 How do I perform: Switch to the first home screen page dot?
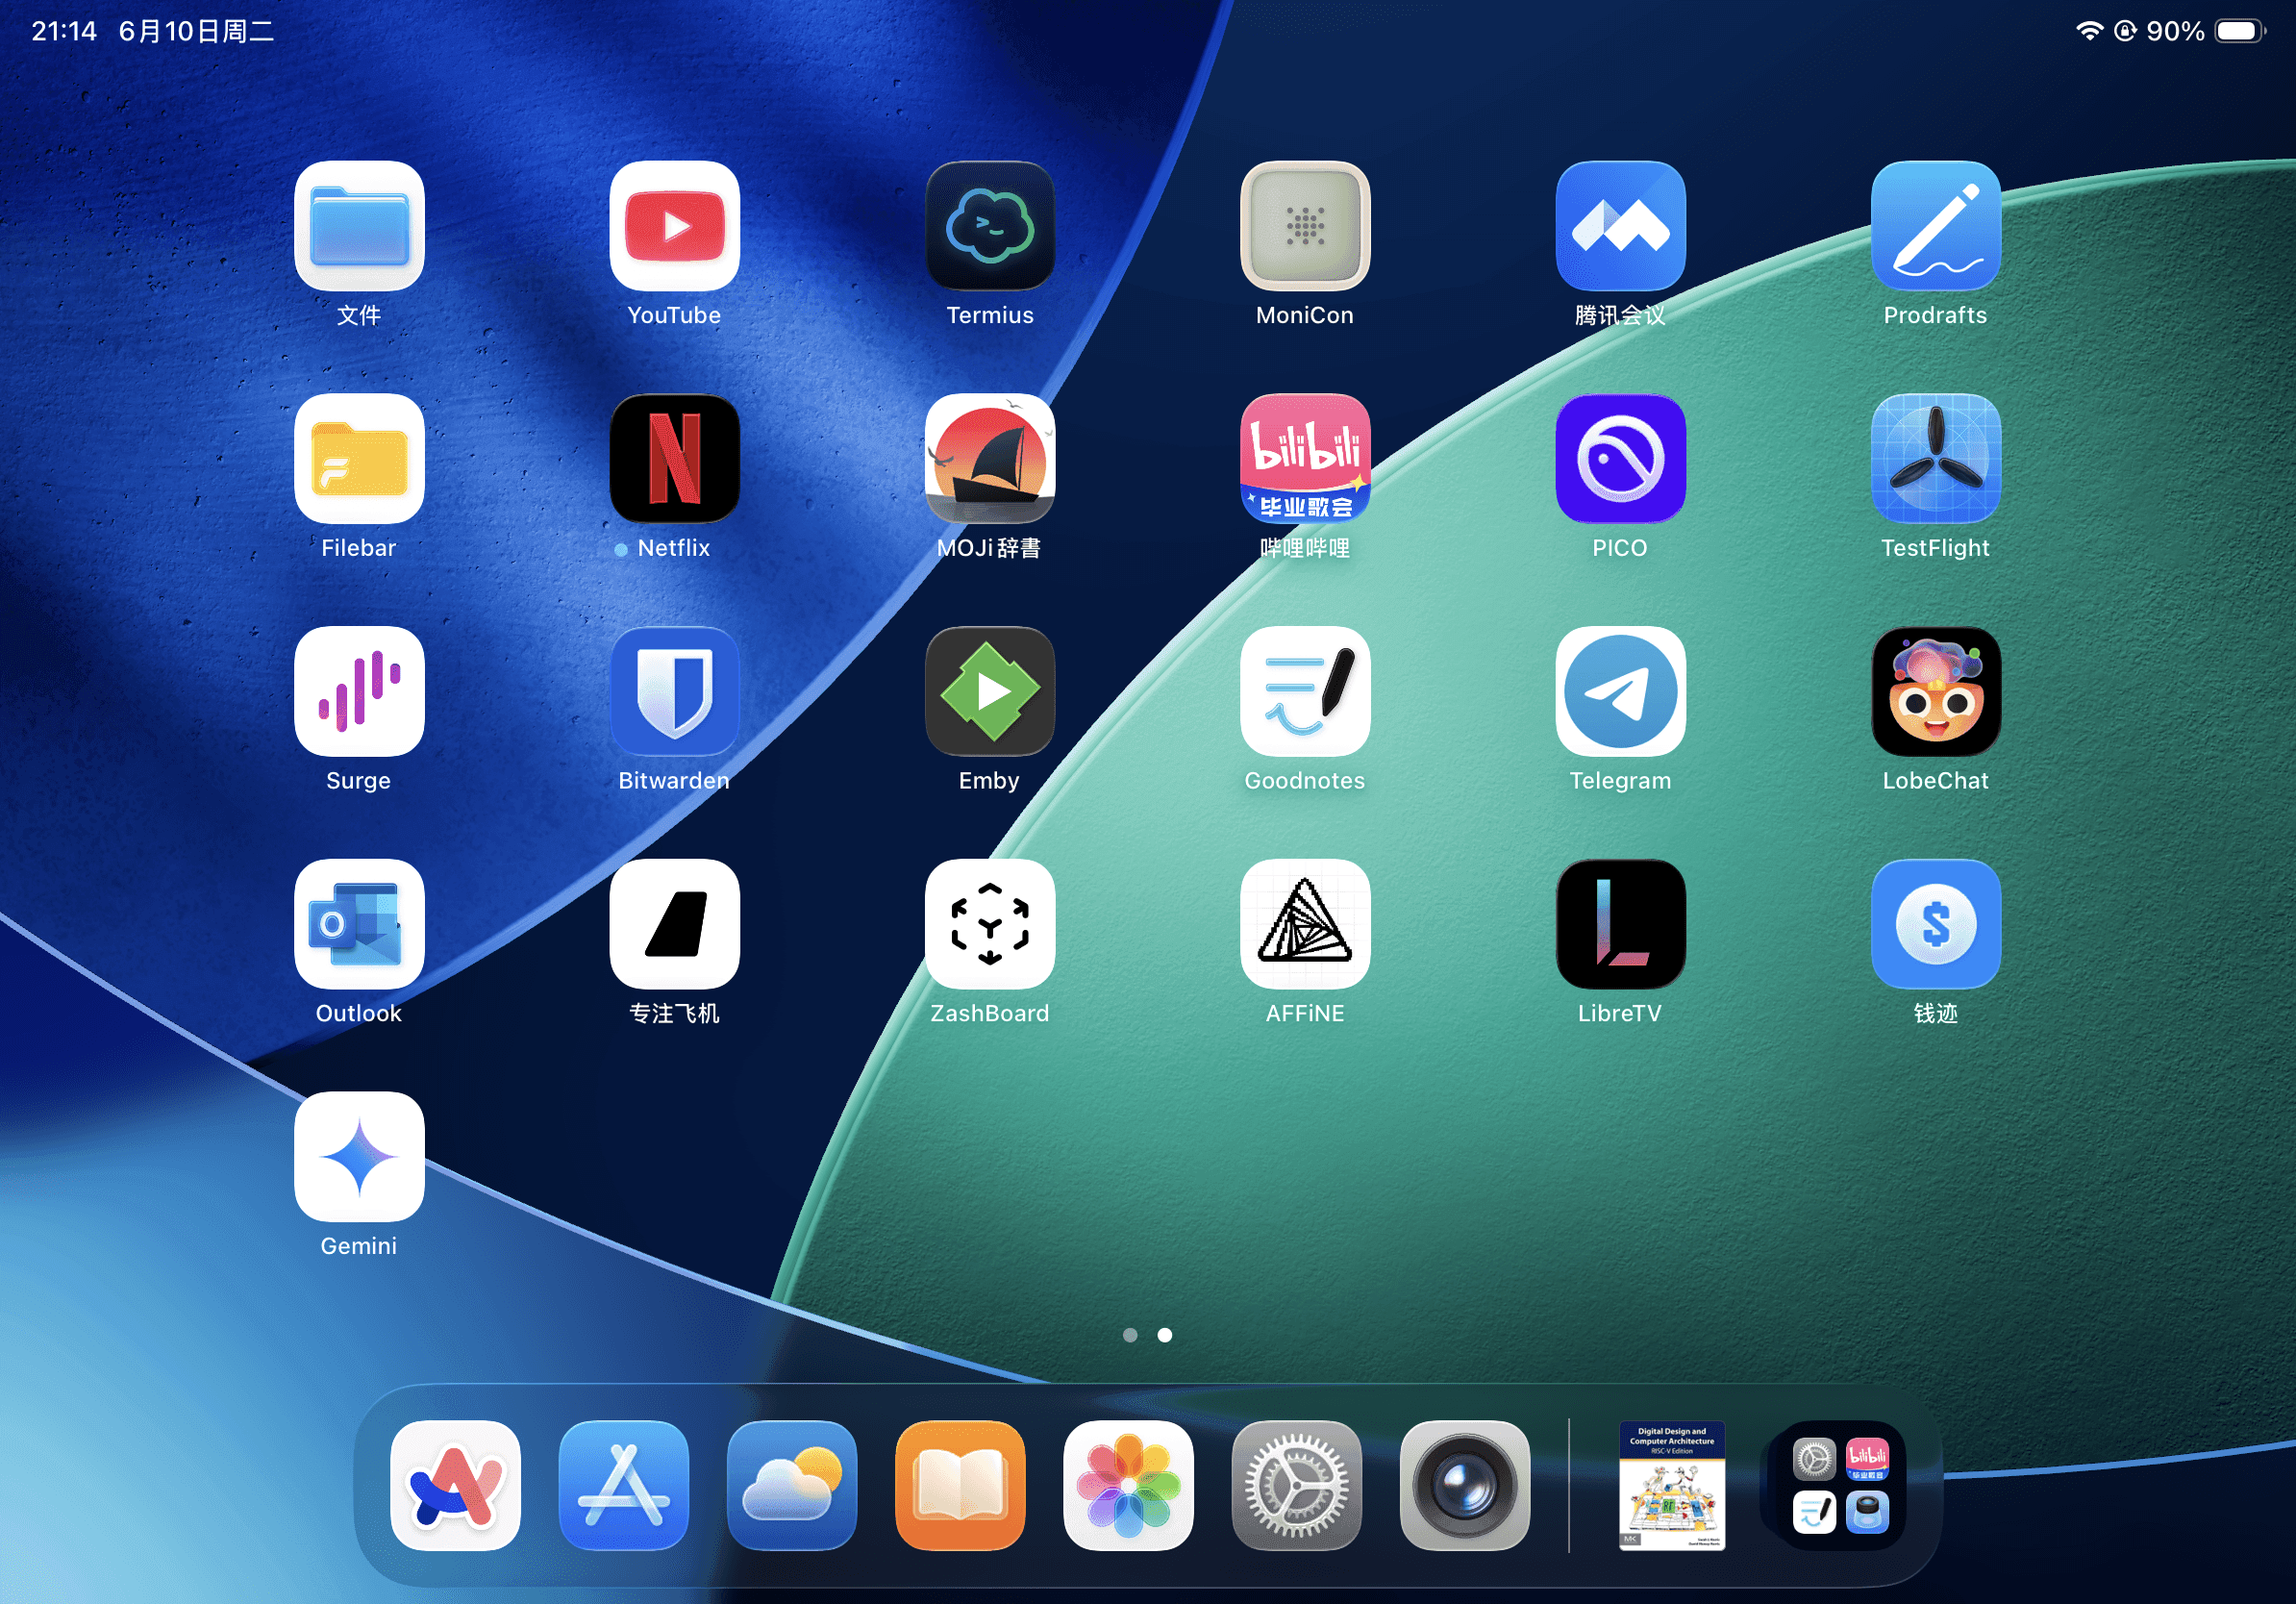(x=1130, y=1335)
